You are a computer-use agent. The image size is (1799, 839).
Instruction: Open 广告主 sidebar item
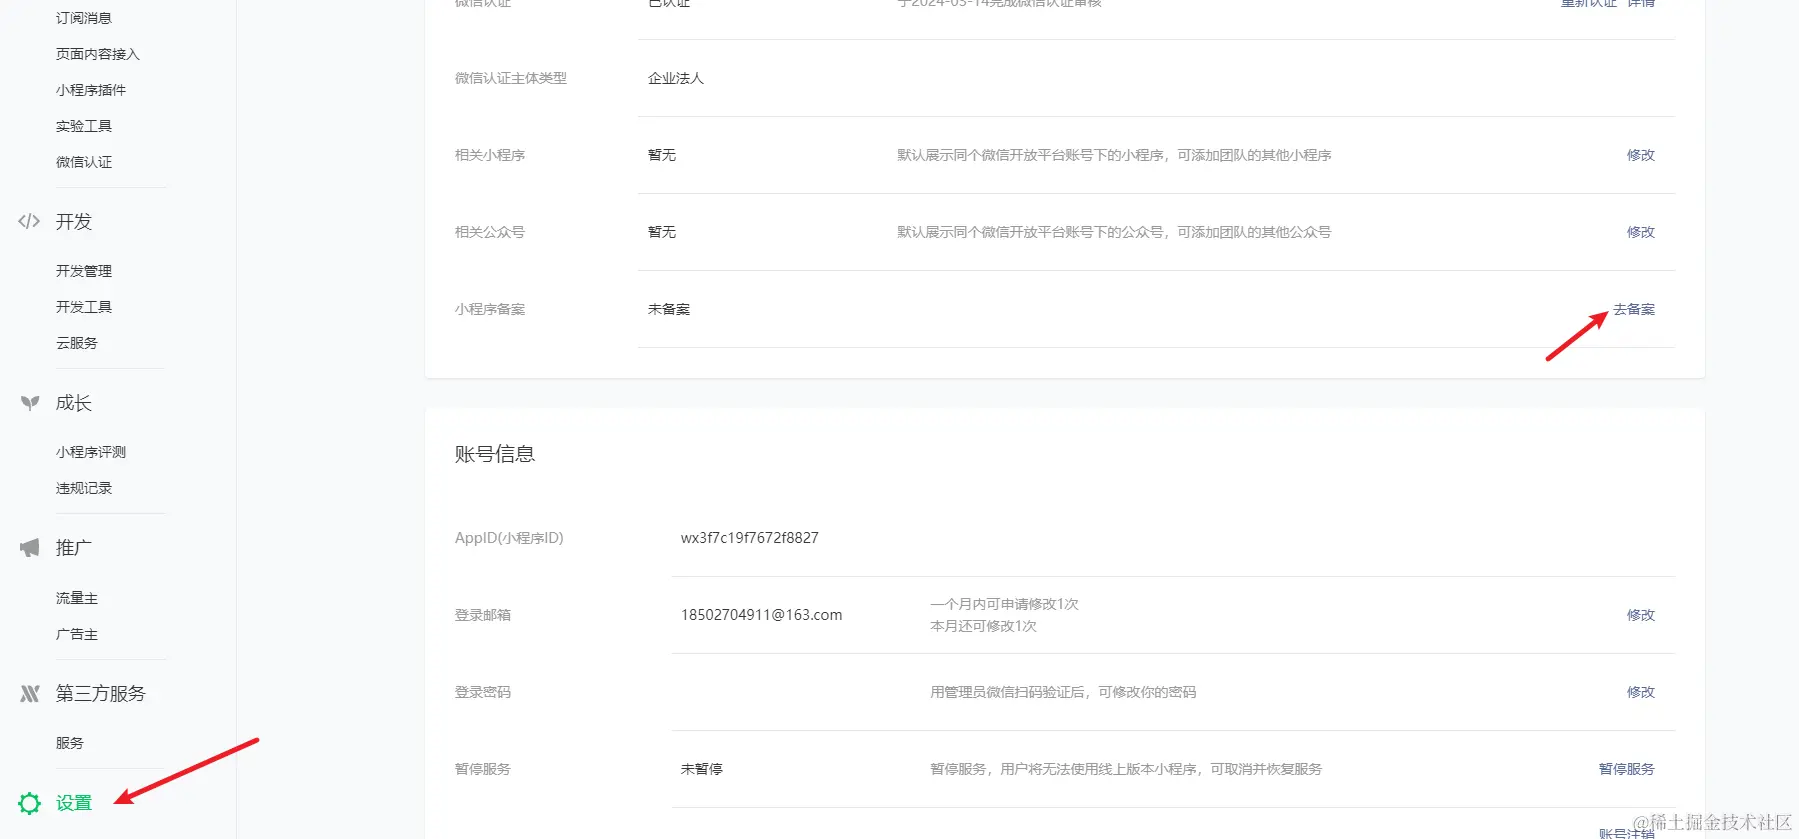coord(77,634)
